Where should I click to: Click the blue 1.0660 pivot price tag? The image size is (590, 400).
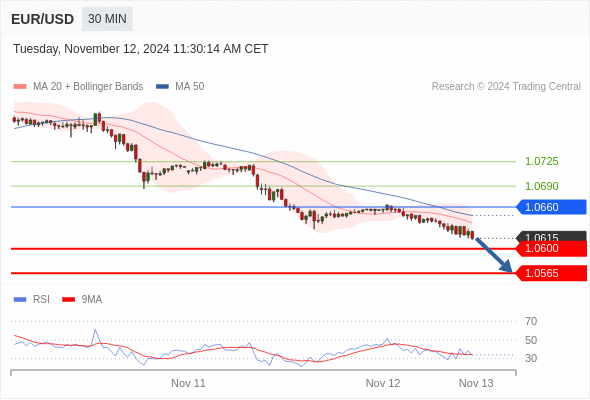coord(551,207)
